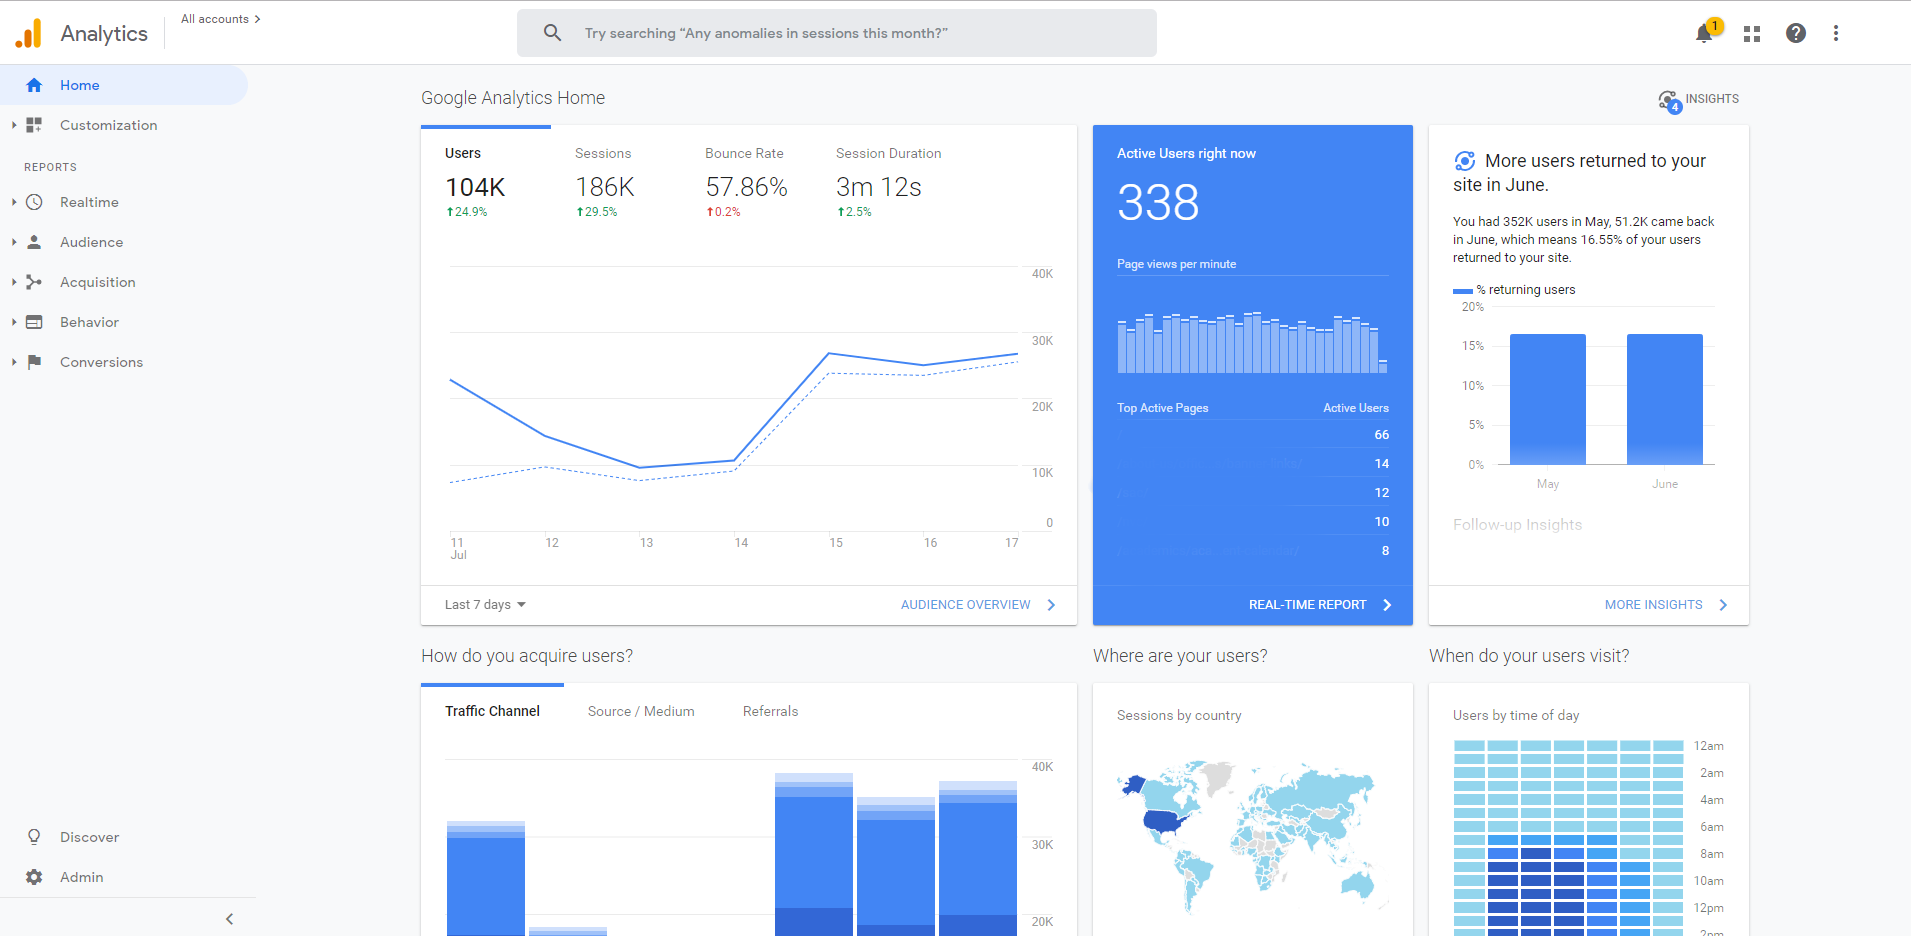1911x936 pixels.
Task: Expand the Realtime reports arrow
Action: coord(14,202)
